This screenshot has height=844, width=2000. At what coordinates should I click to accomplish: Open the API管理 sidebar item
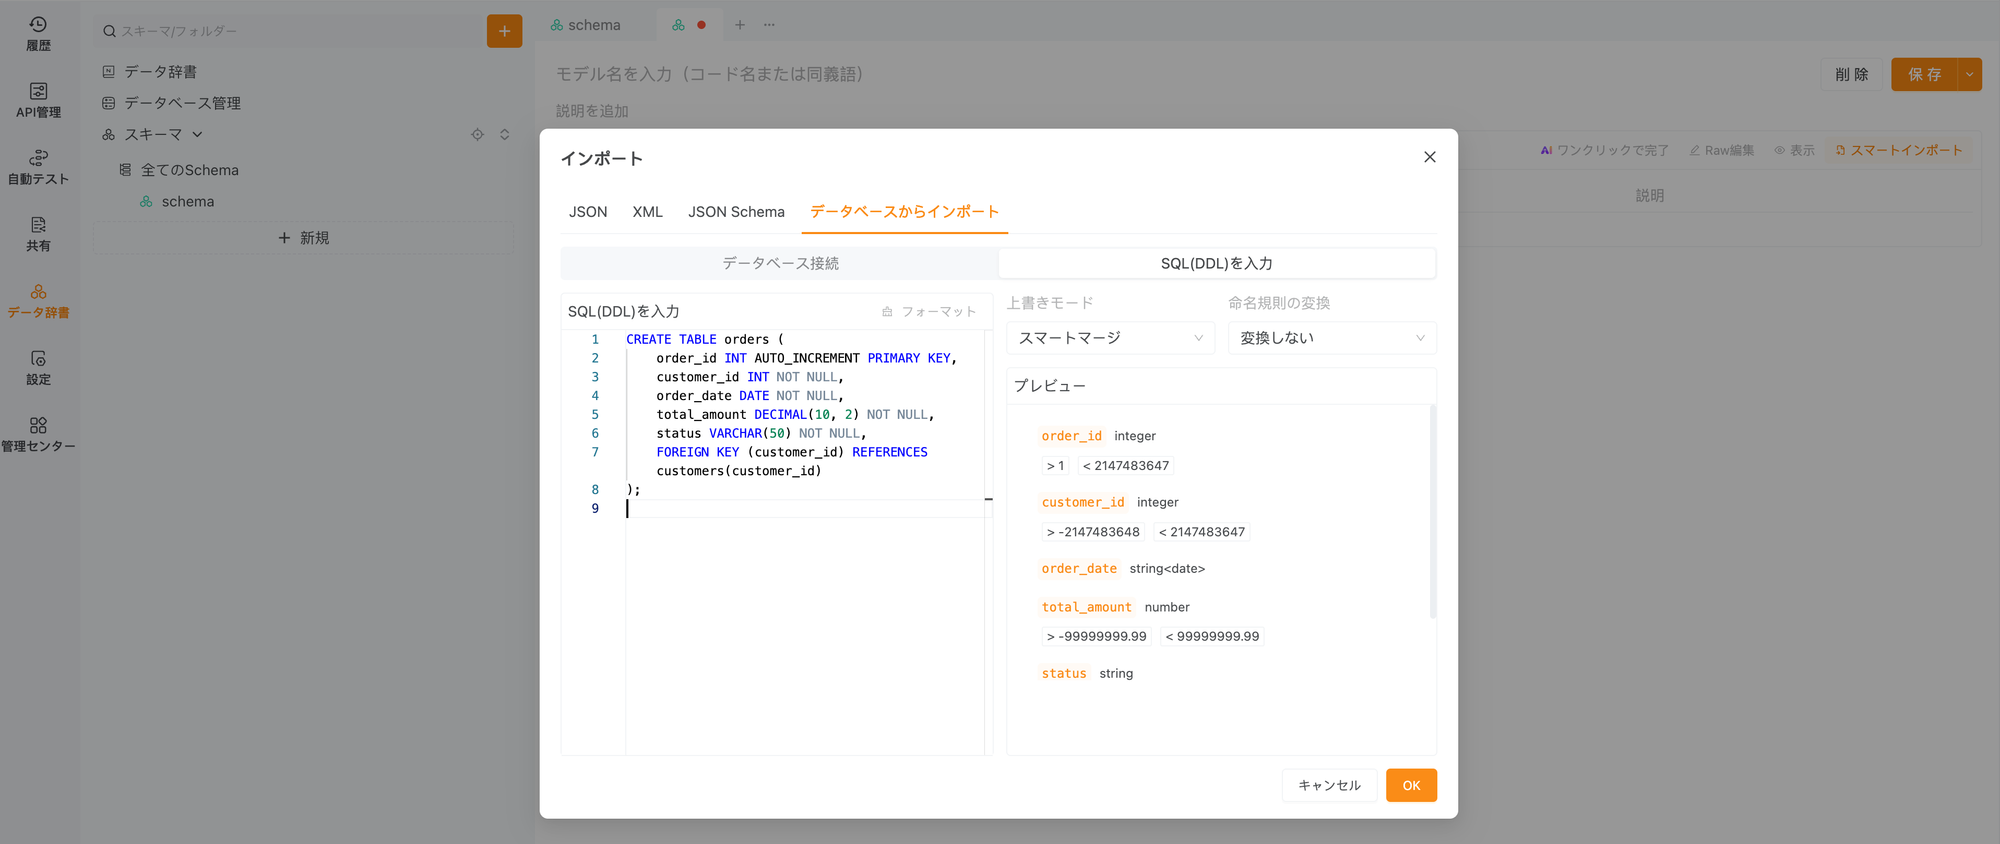(x=38, y=101)
